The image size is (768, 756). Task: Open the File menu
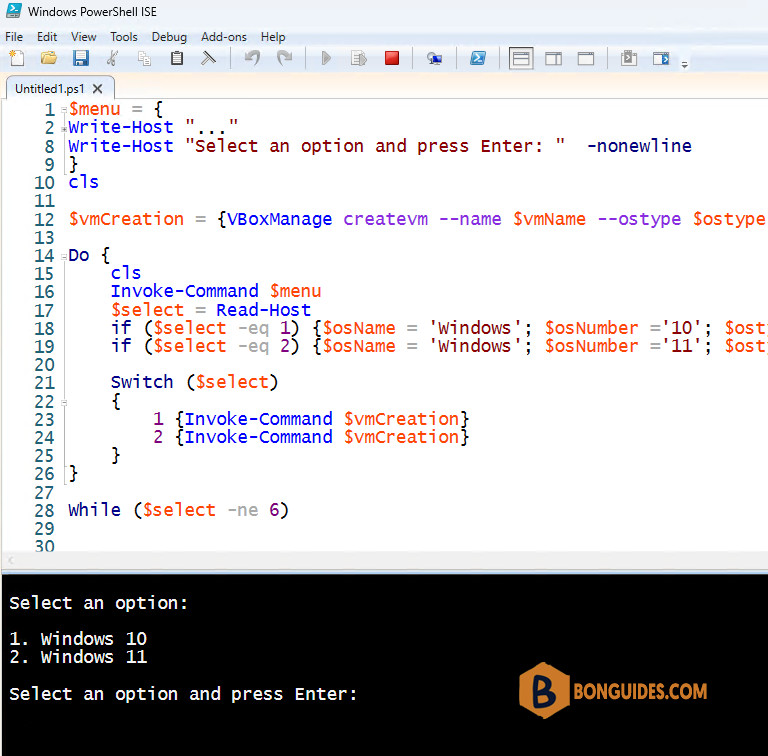[14, 37]
